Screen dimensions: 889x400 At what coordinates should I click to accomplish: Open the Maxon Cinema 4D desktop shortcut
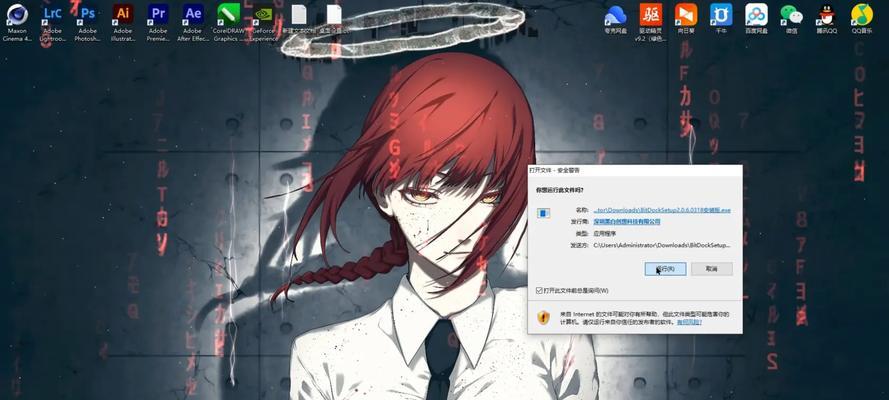[x=18, y=22]
